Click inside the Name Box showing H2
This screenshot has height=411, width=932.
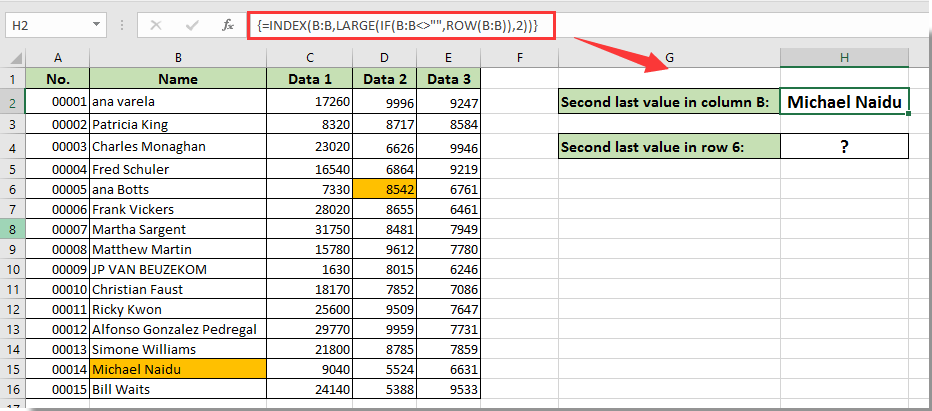(x=50, y=25)
